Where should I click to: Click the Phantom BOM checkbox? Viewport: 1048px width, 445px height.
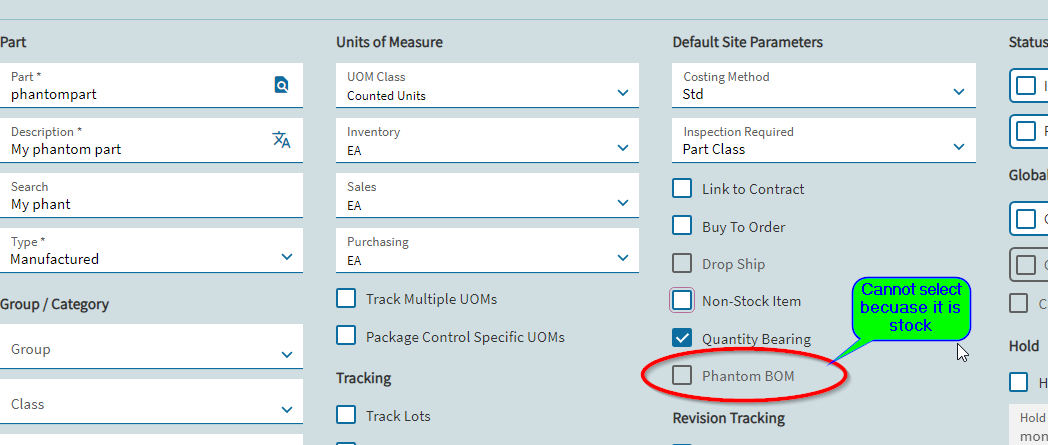(x=682, y=376)
